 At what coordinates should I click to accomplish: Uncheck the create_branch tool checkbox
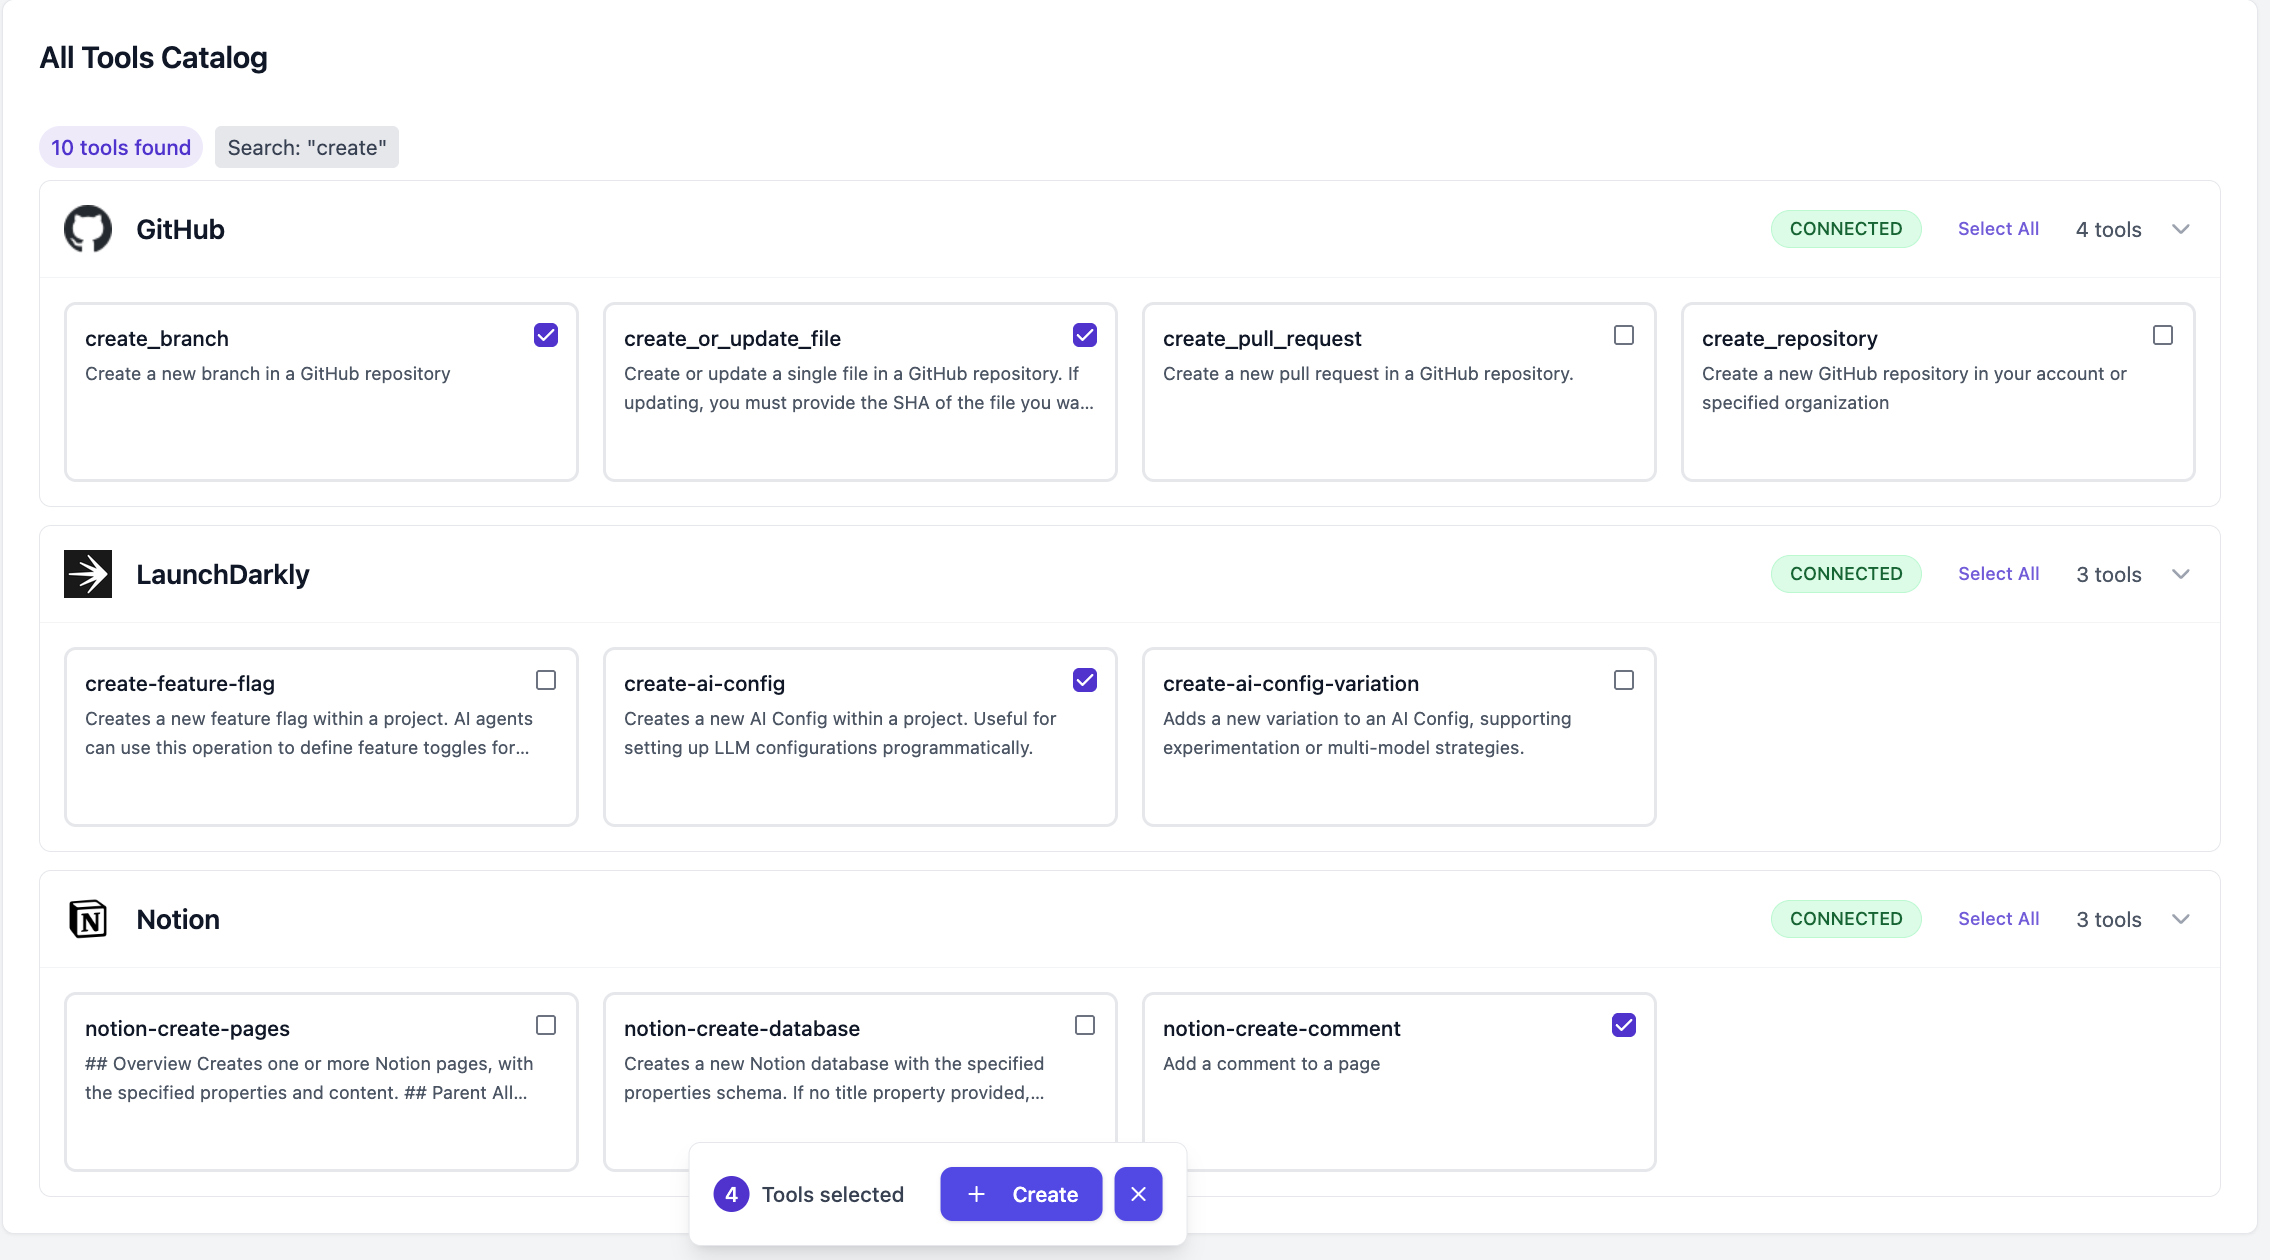[x=546, y=335]
